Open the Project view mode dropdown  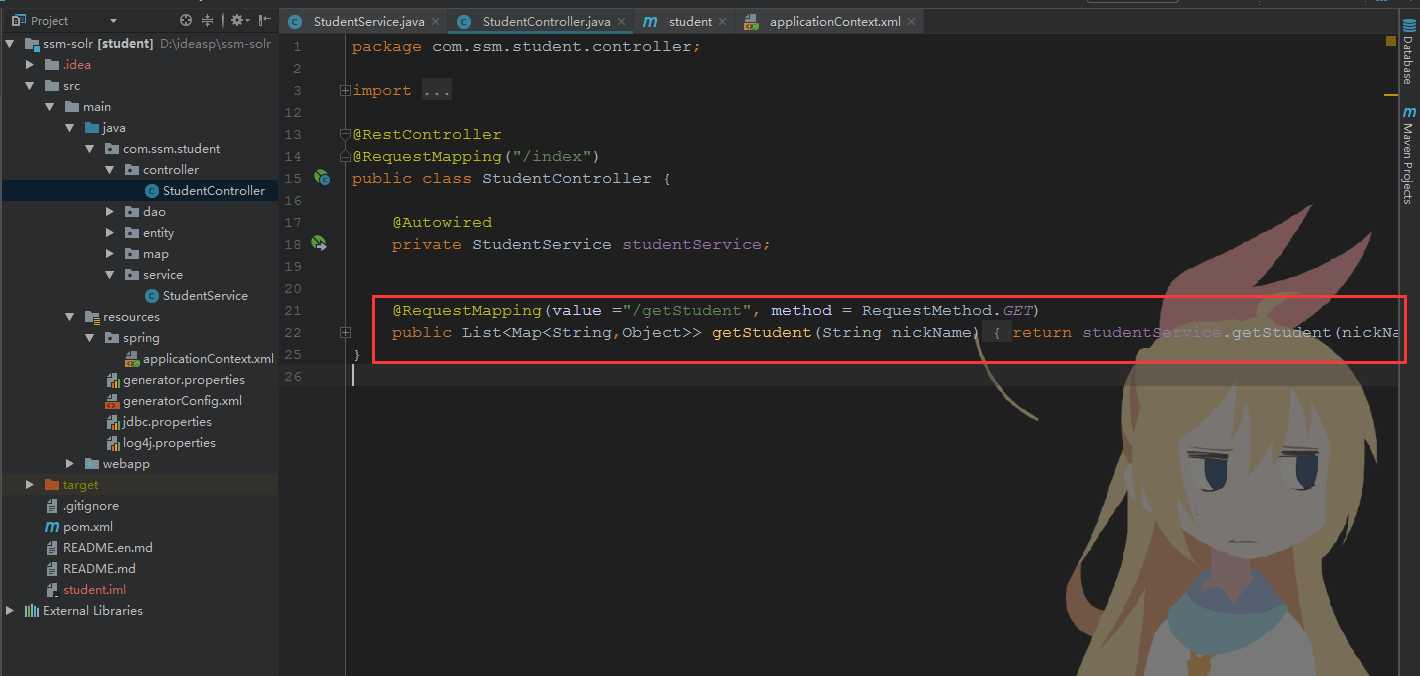(113, 21)
